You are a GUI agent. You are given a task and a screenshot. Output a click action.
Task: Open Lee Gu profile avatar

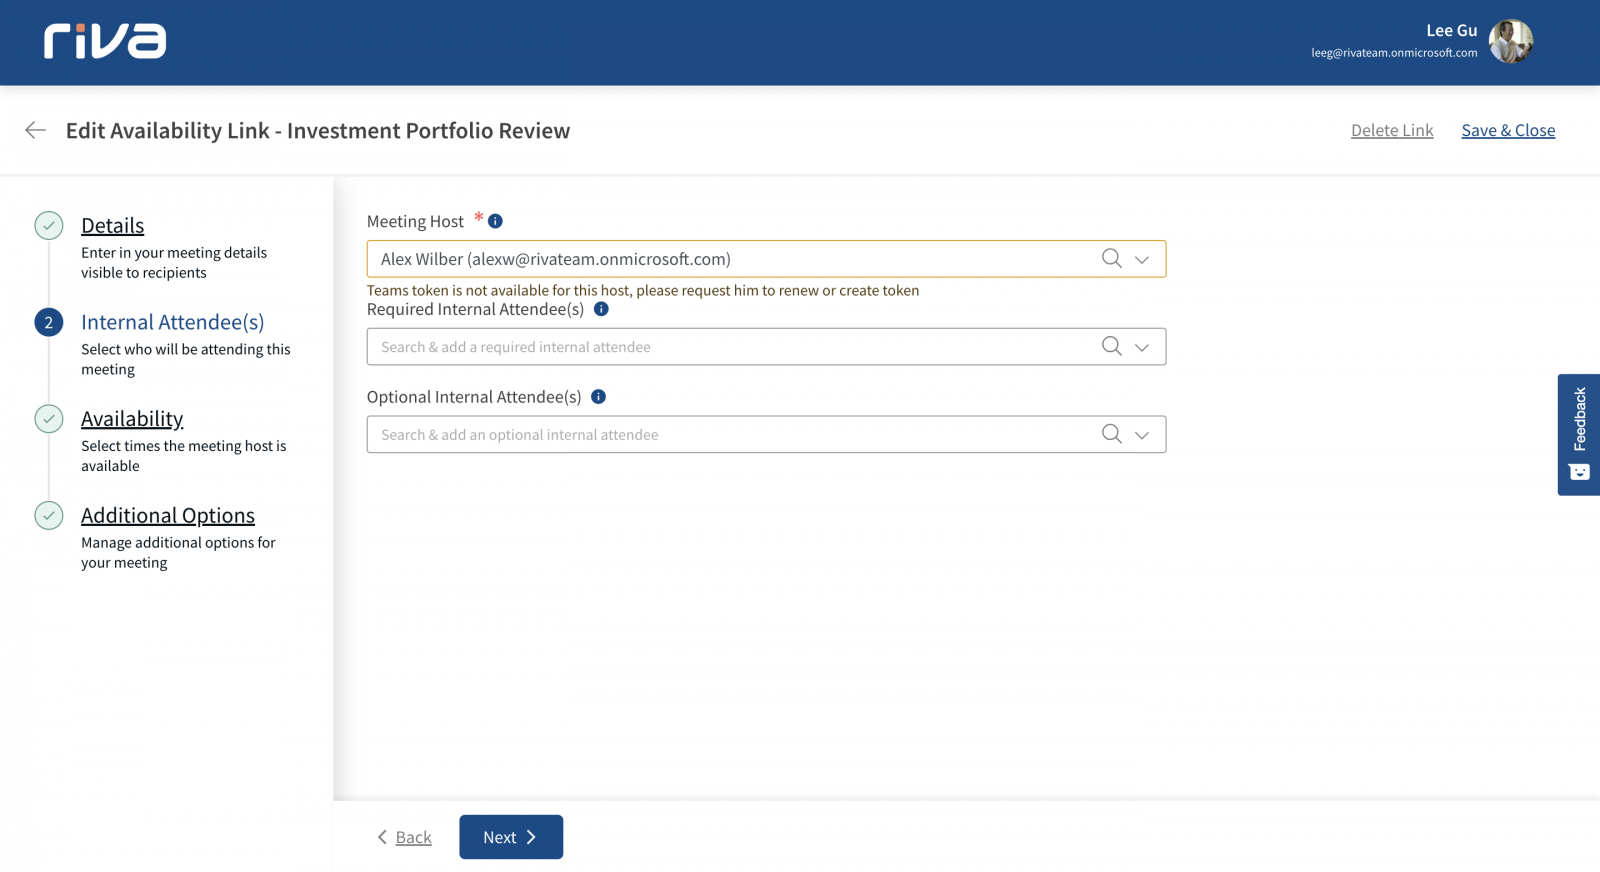1511,41
